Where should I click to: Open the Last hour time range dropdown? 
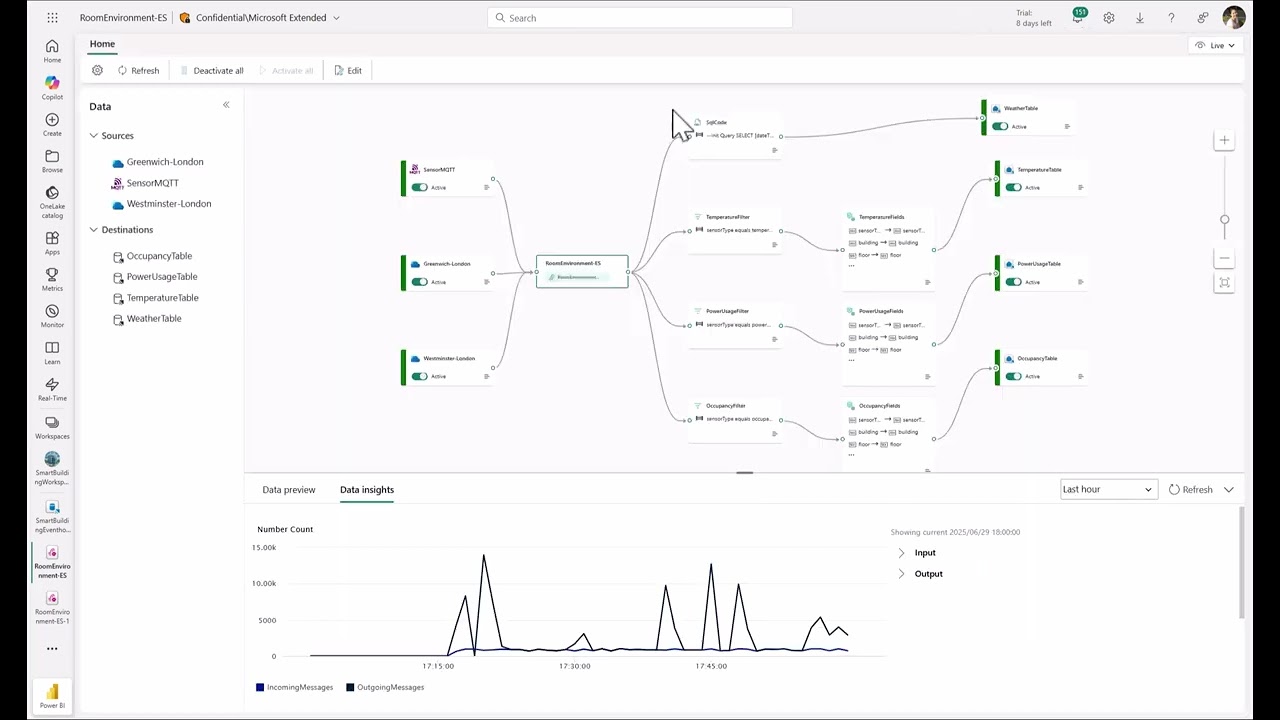point(1107,489)
